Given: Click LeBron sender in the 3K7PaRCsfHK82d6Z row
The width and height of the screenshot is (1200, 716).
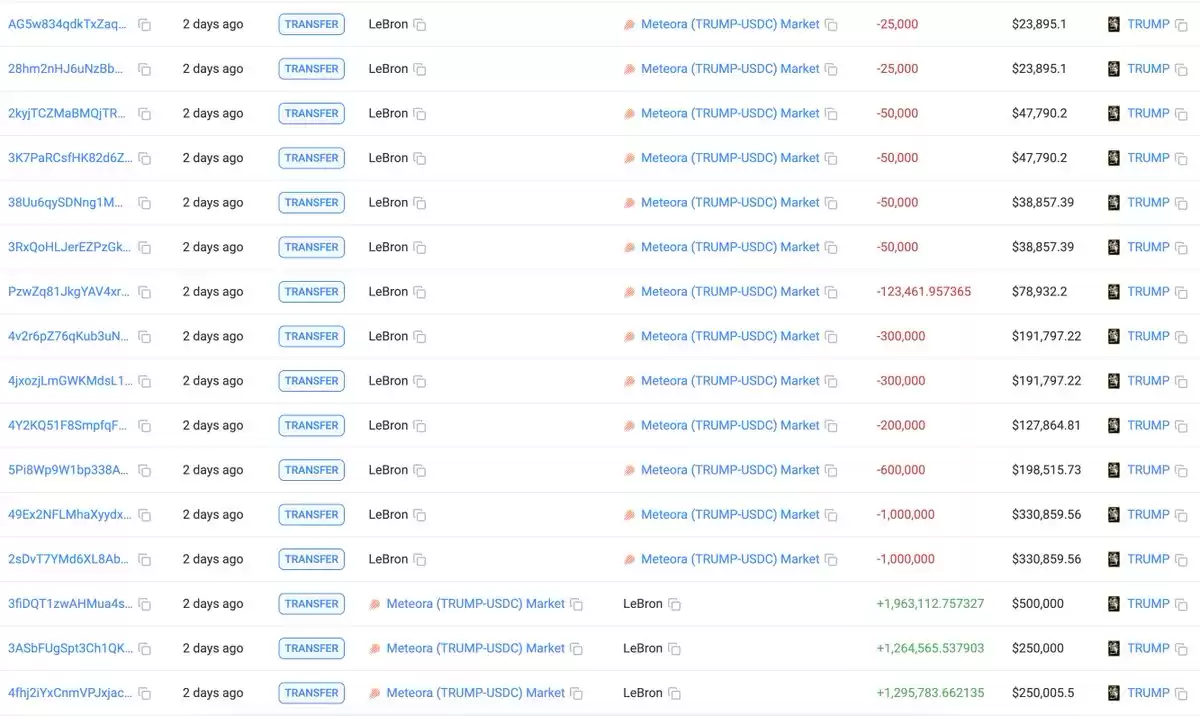Looking at the screenshot, I should (x=388, y=158).
